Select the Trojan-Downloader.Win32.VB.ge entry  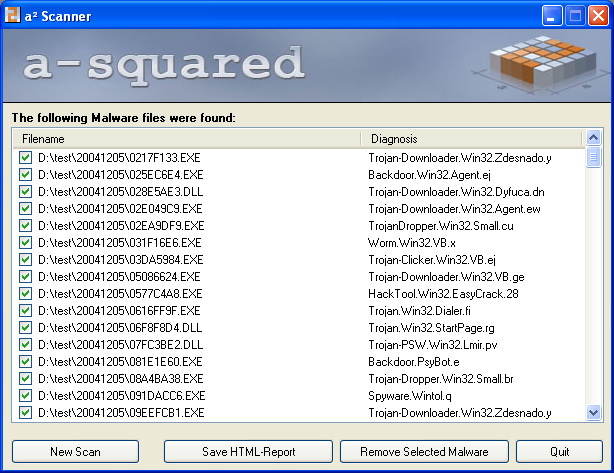click(x=446, y=277)
